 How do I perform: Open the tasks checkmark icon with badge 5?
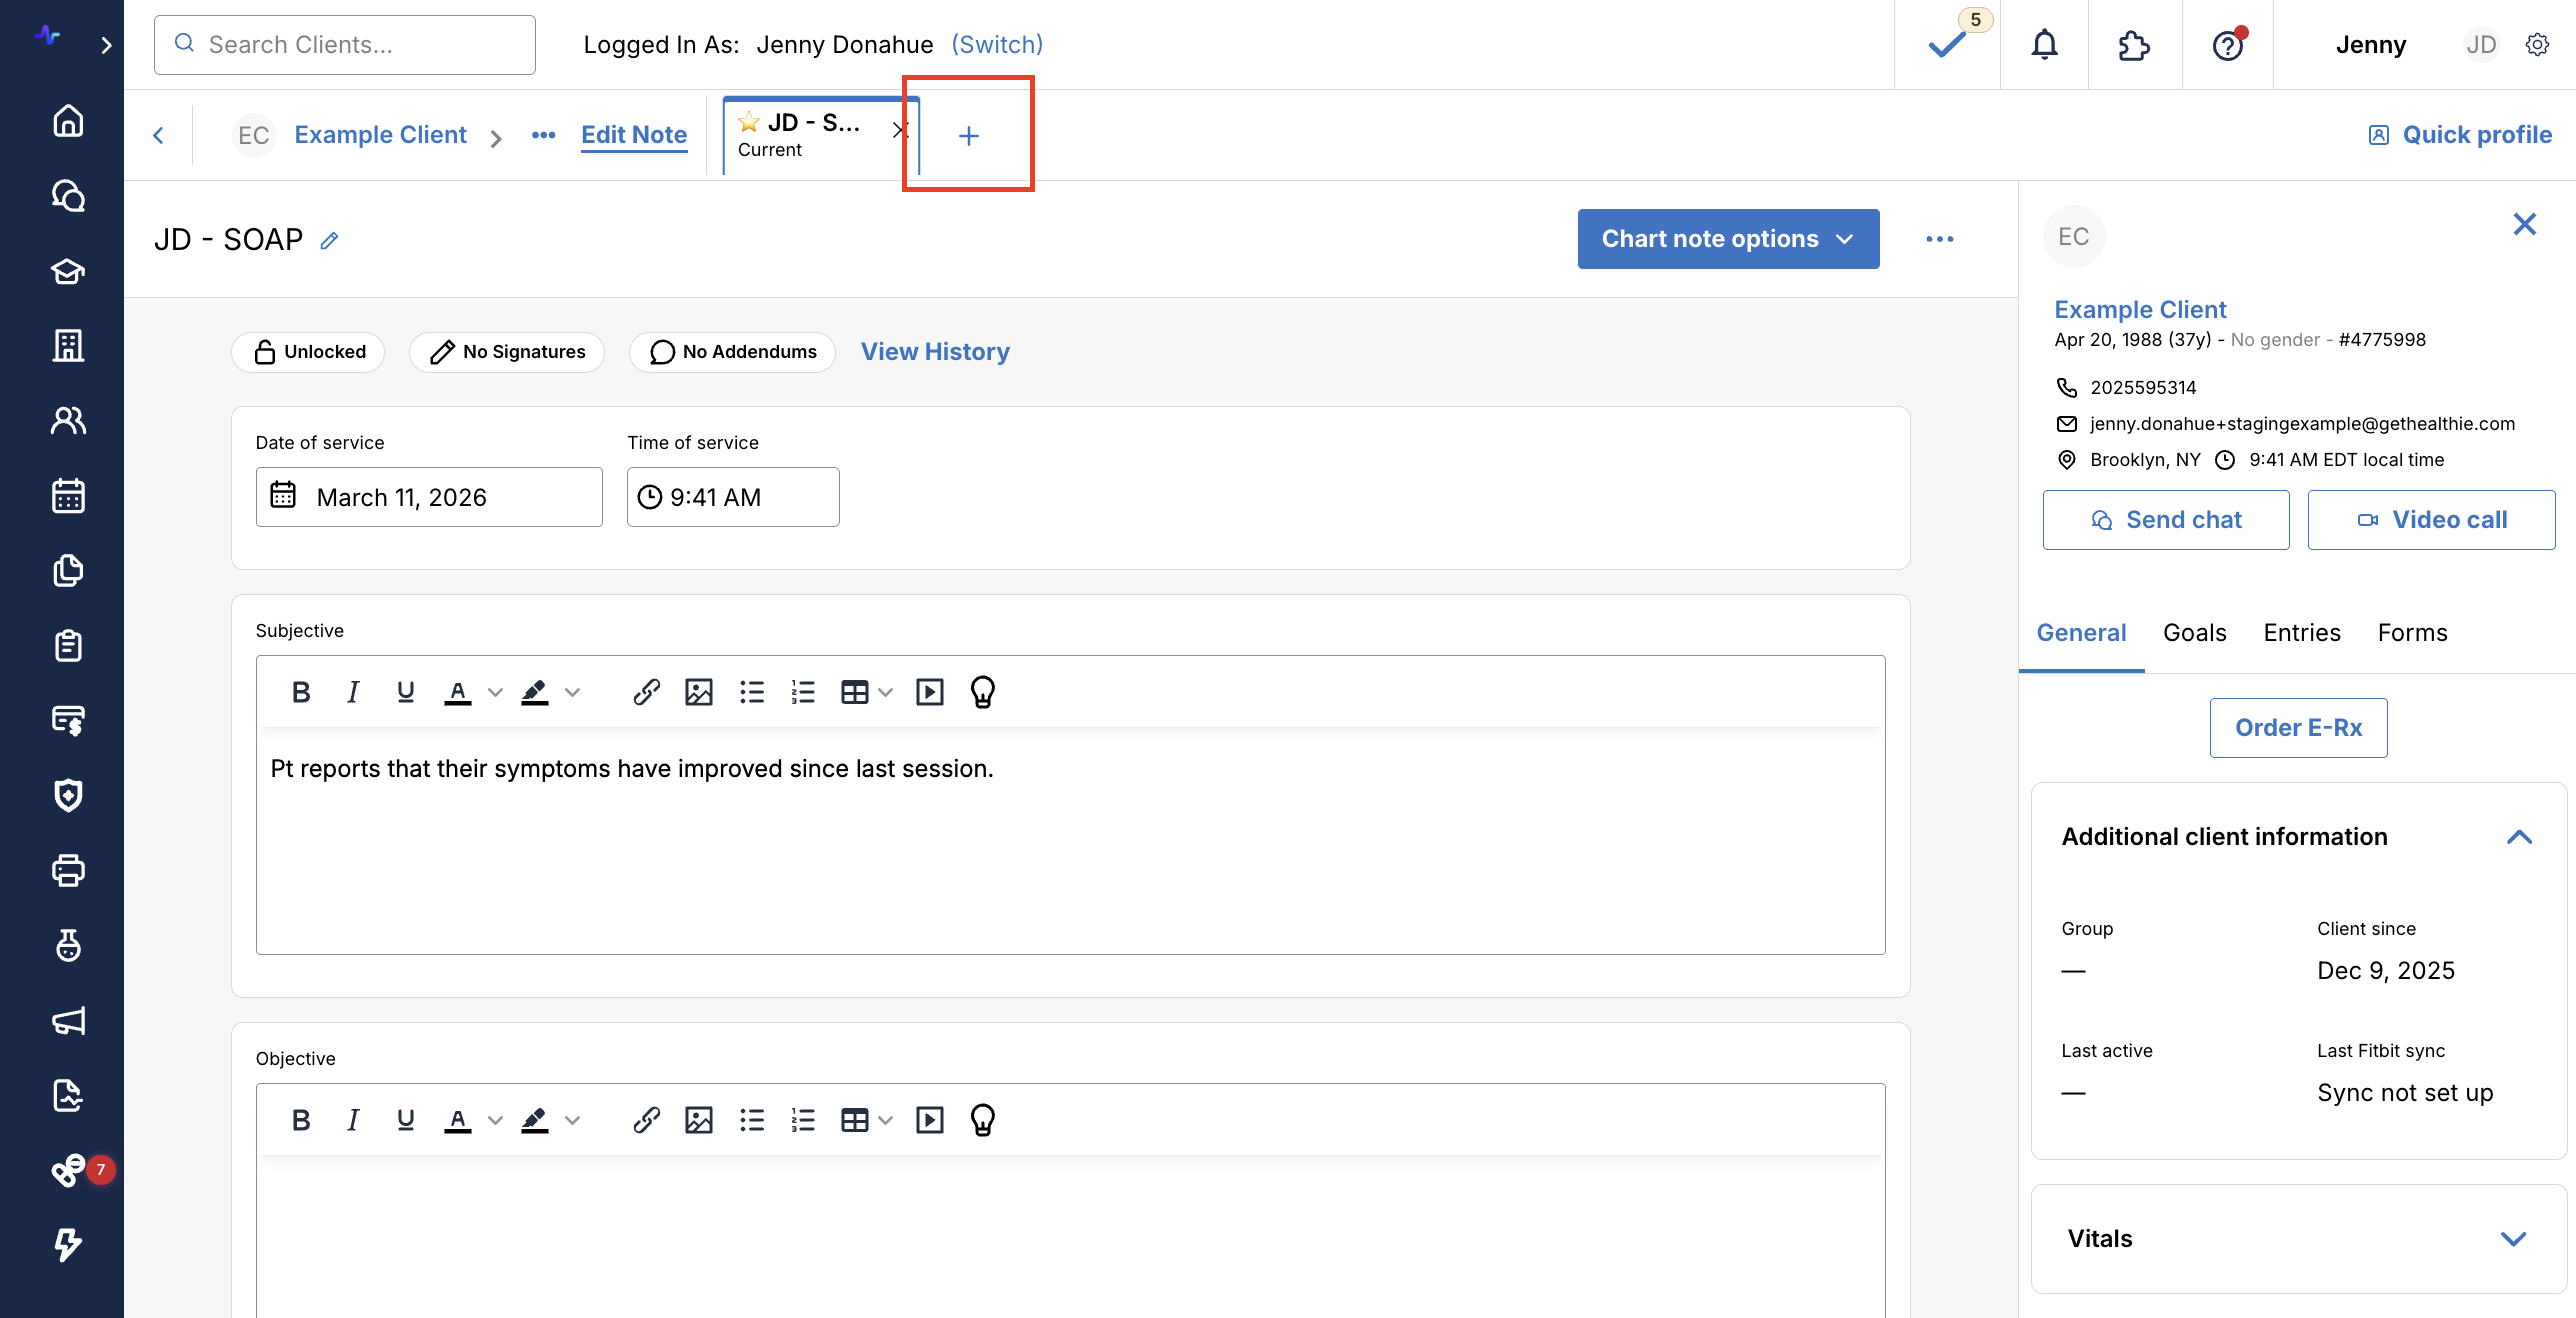coord(1946,45)
